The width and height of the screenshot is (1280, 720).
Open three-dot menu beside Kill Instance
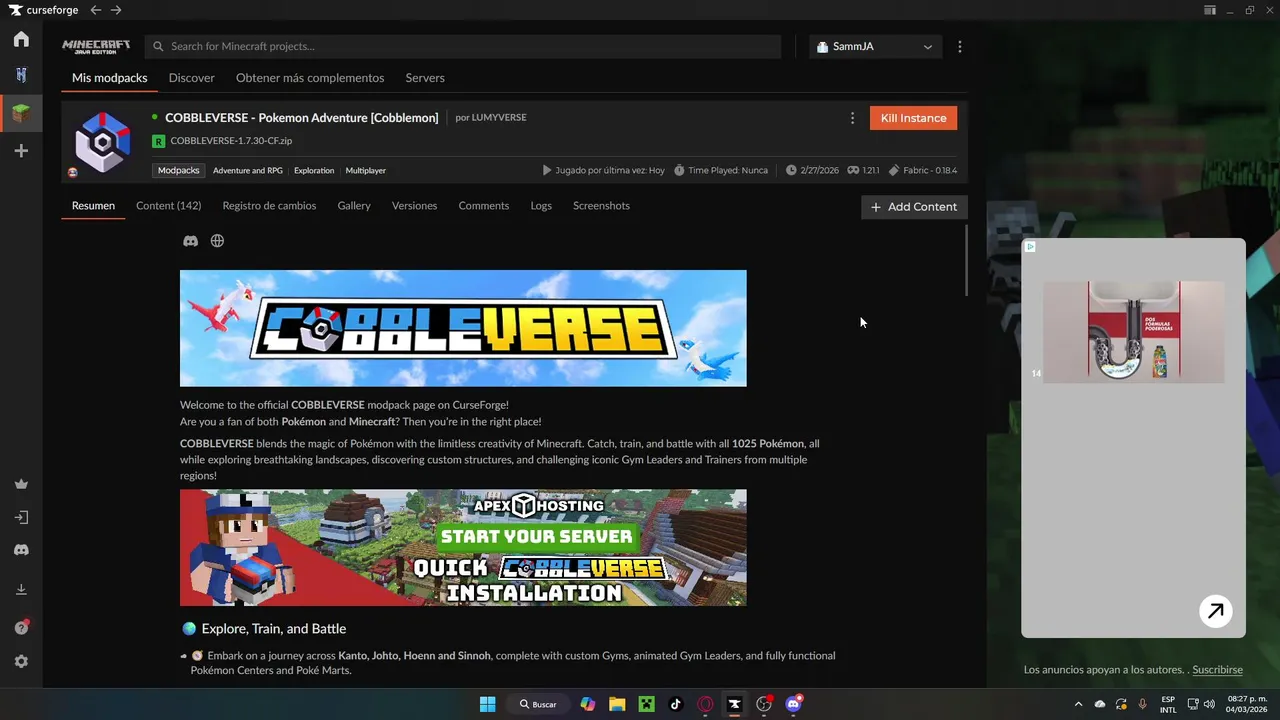(852, 118)
